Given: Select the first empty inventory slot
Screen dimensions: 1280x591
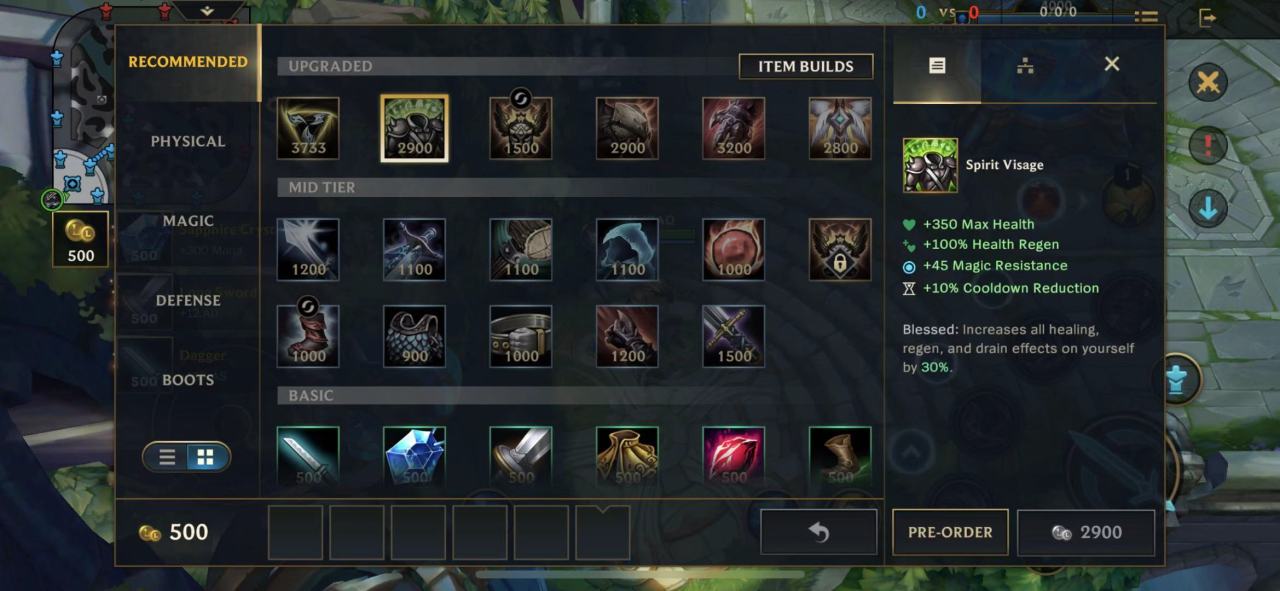Looking at the screenshot, I should pyautogui.click(x=296, y=532).
